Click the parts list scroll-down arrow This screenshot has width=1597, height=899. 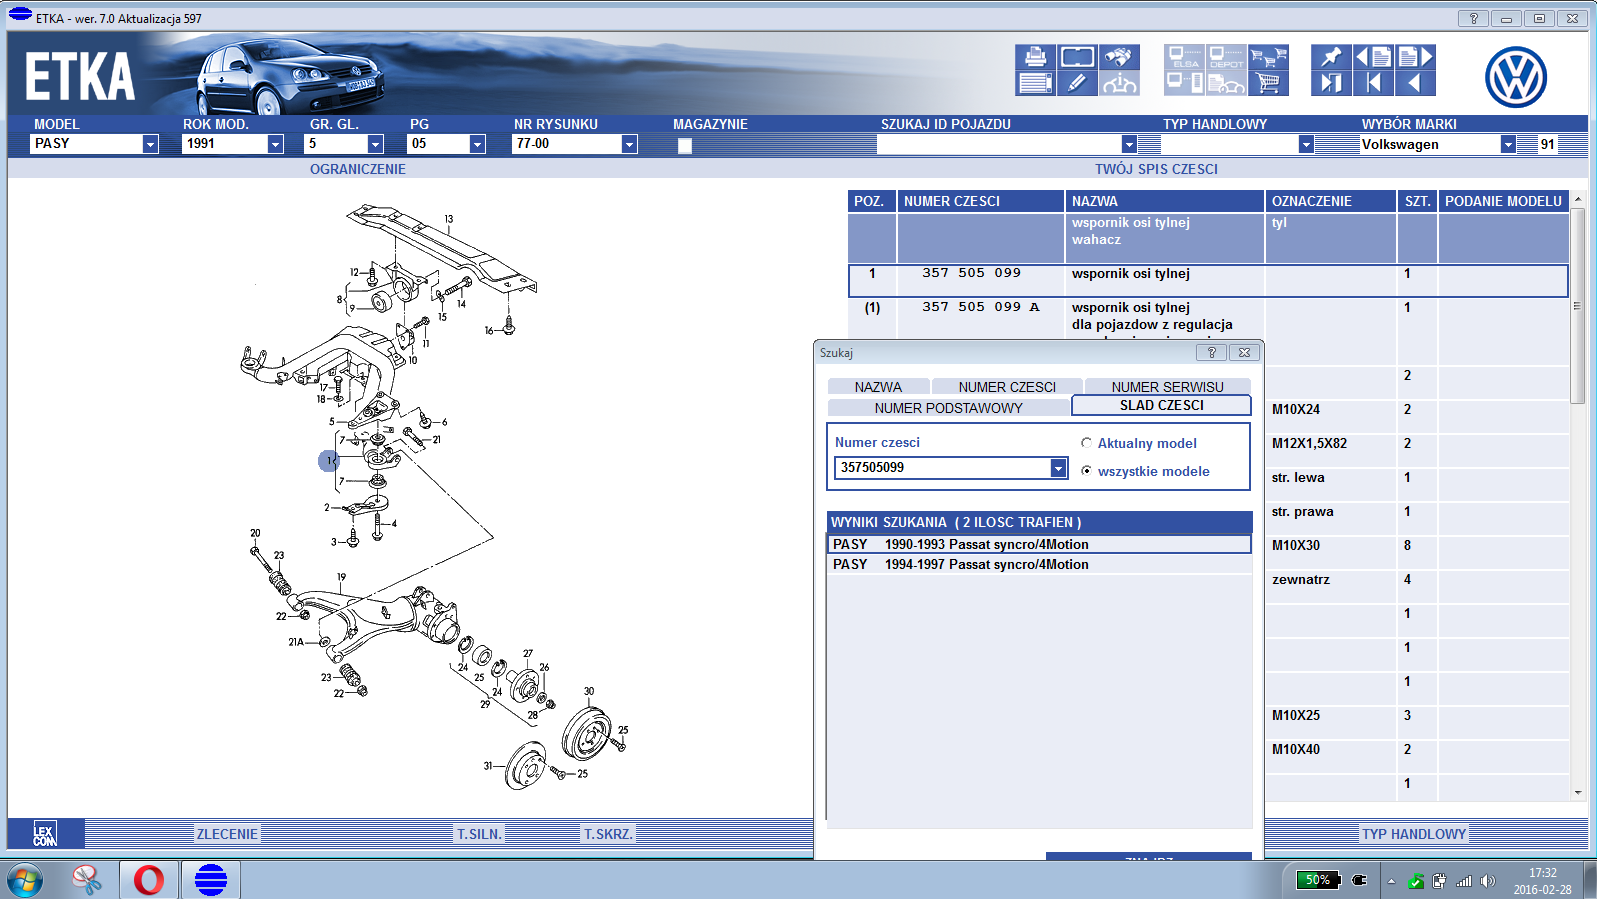[x=1578, y=792]
